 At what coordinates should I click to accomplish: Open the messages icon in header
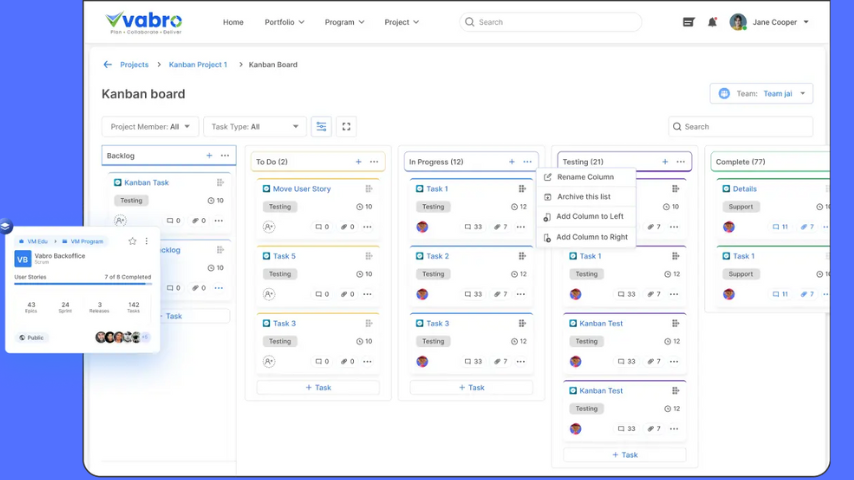coord(688,22)
